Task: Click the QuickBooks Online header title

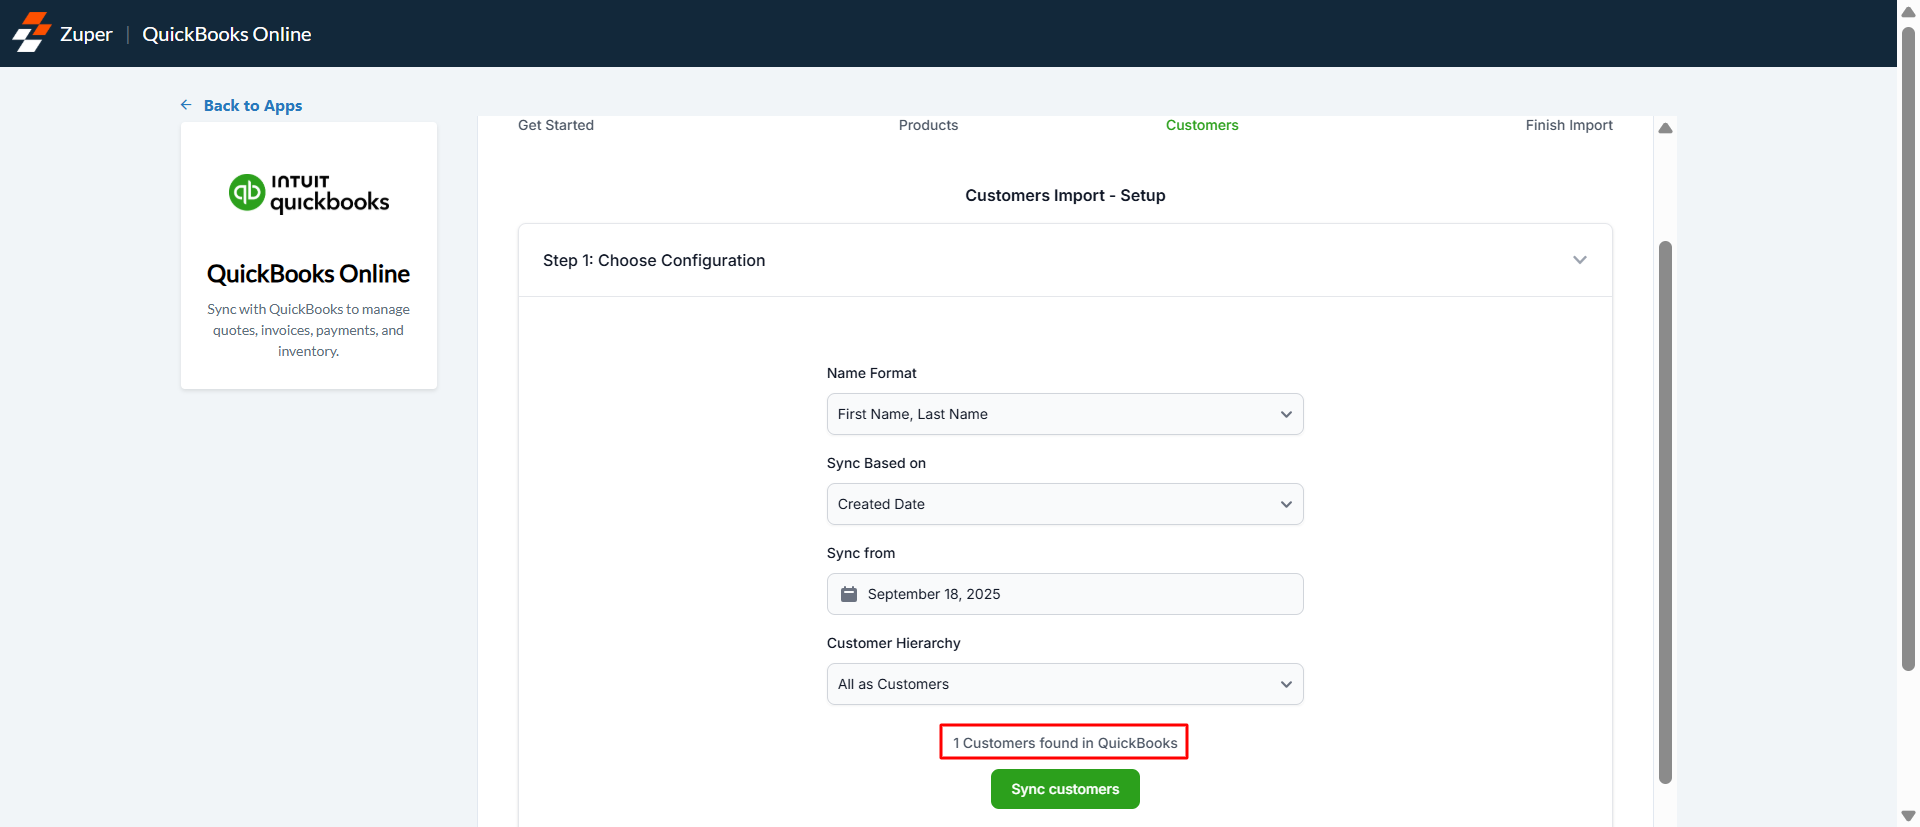Action: 227,34
